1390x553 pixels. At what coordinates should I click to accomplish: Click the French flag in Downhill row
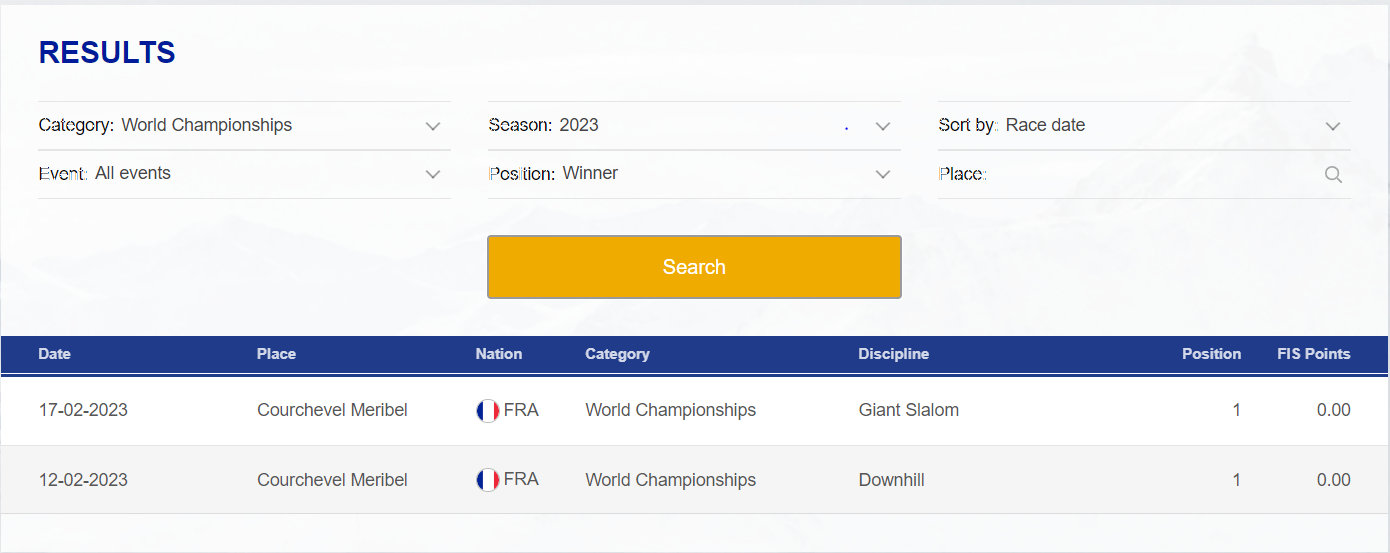(488, 480)
